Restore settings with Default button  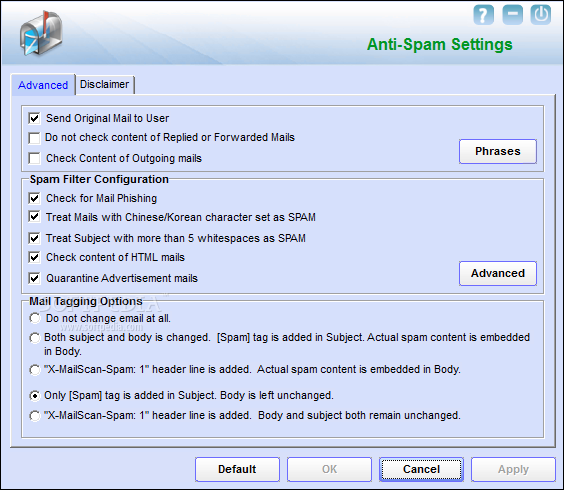(237, 469)
